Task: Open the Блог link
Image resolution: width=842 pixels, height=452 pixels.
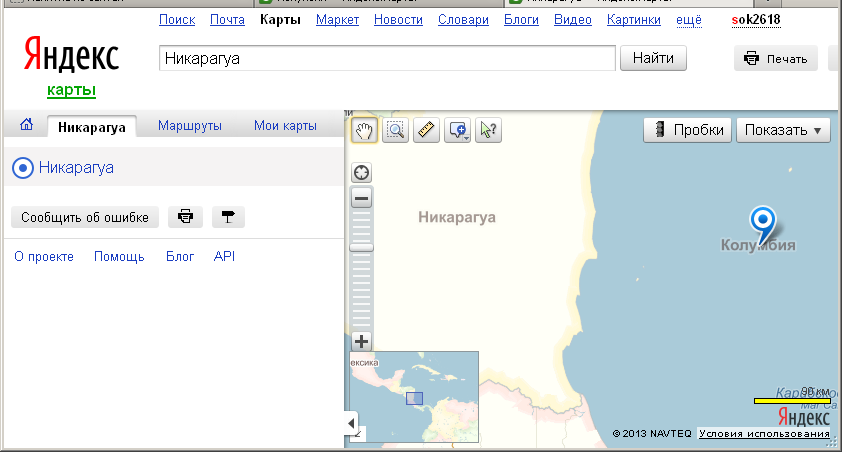Action: (180, 257)
